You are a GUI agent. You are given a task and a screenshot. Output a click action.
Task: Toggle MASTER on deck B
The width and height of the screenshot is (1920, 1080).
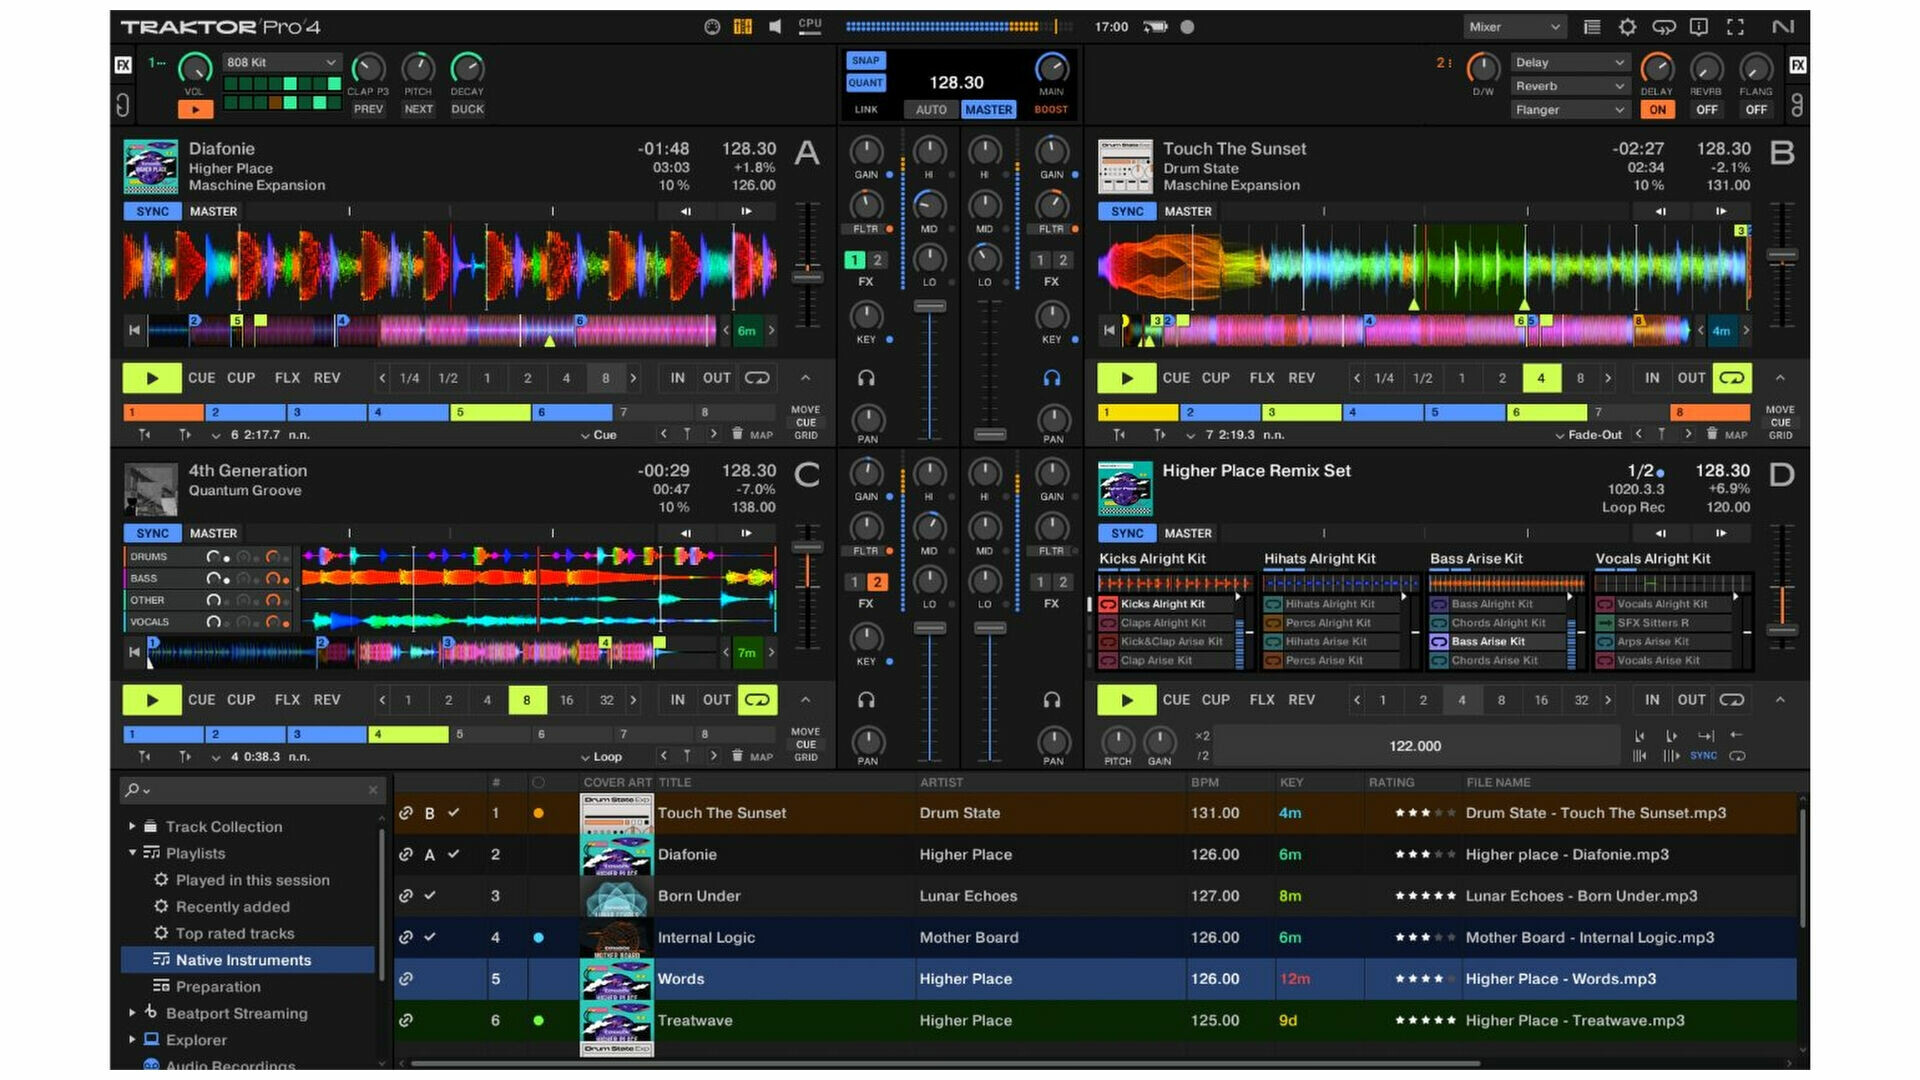1188,211
